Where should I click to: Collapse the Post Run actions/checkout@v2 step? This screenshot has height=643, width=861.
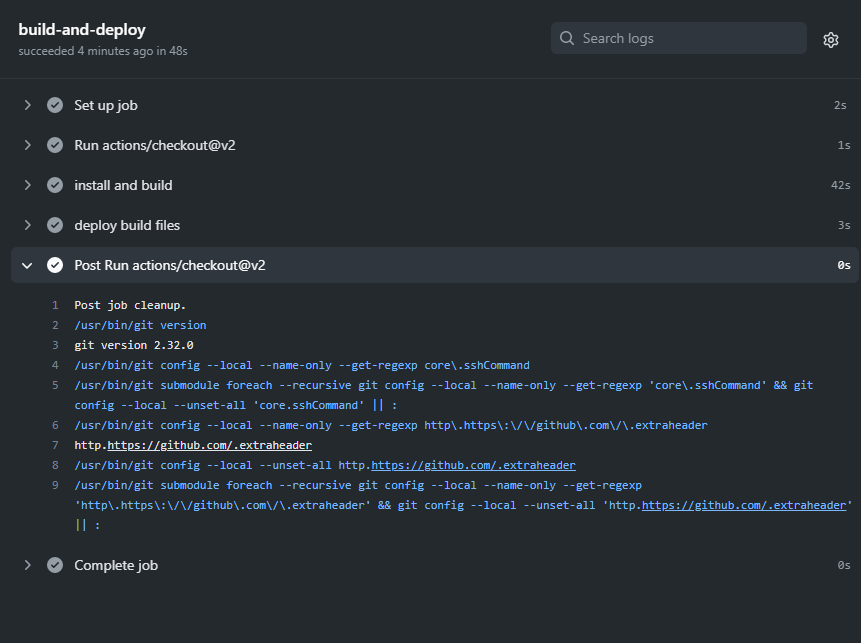(27, 265)
